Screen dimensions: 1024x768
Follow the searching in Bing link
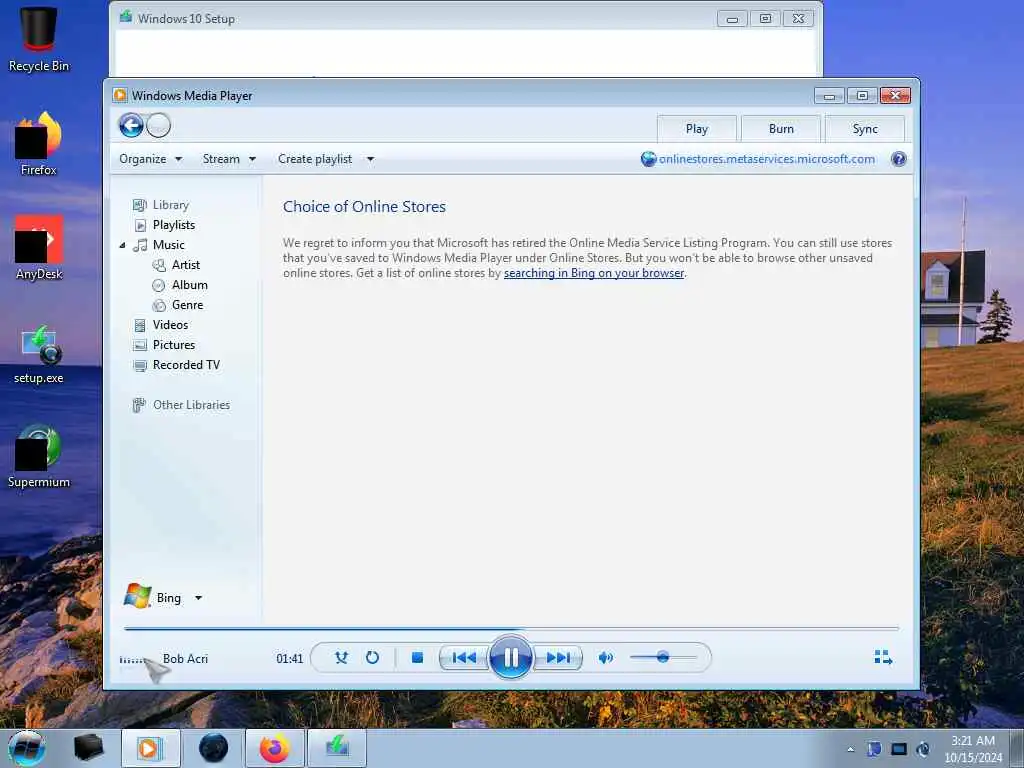click(594, 273)
